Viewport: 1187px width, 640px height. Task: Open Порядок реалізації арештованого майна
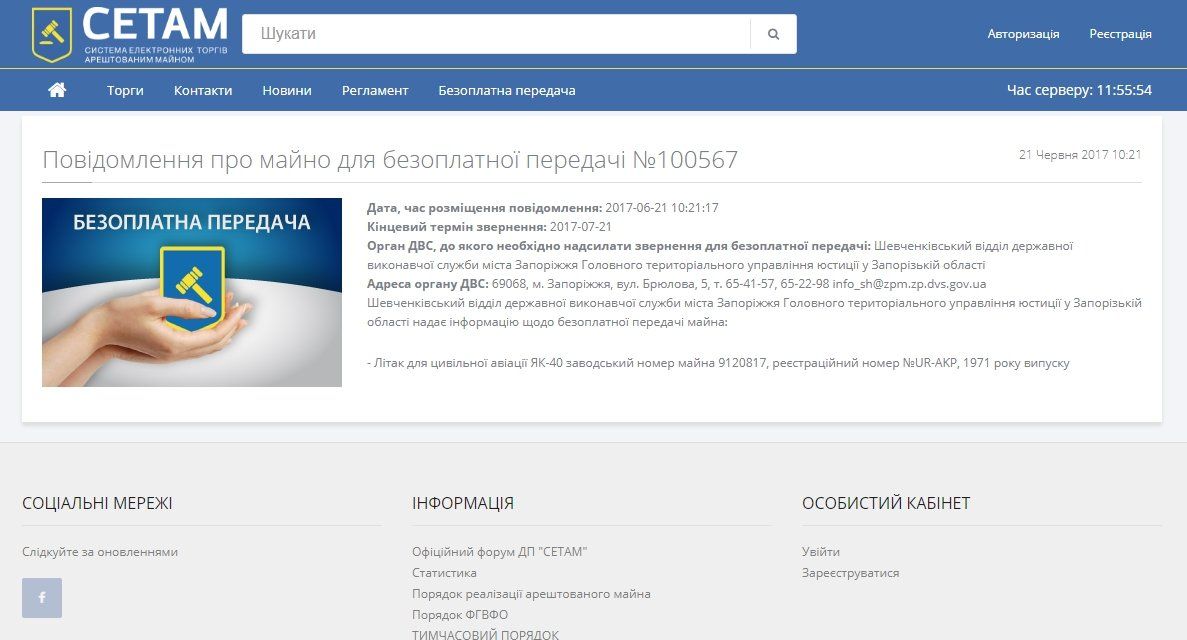click(x=531, y=593)
